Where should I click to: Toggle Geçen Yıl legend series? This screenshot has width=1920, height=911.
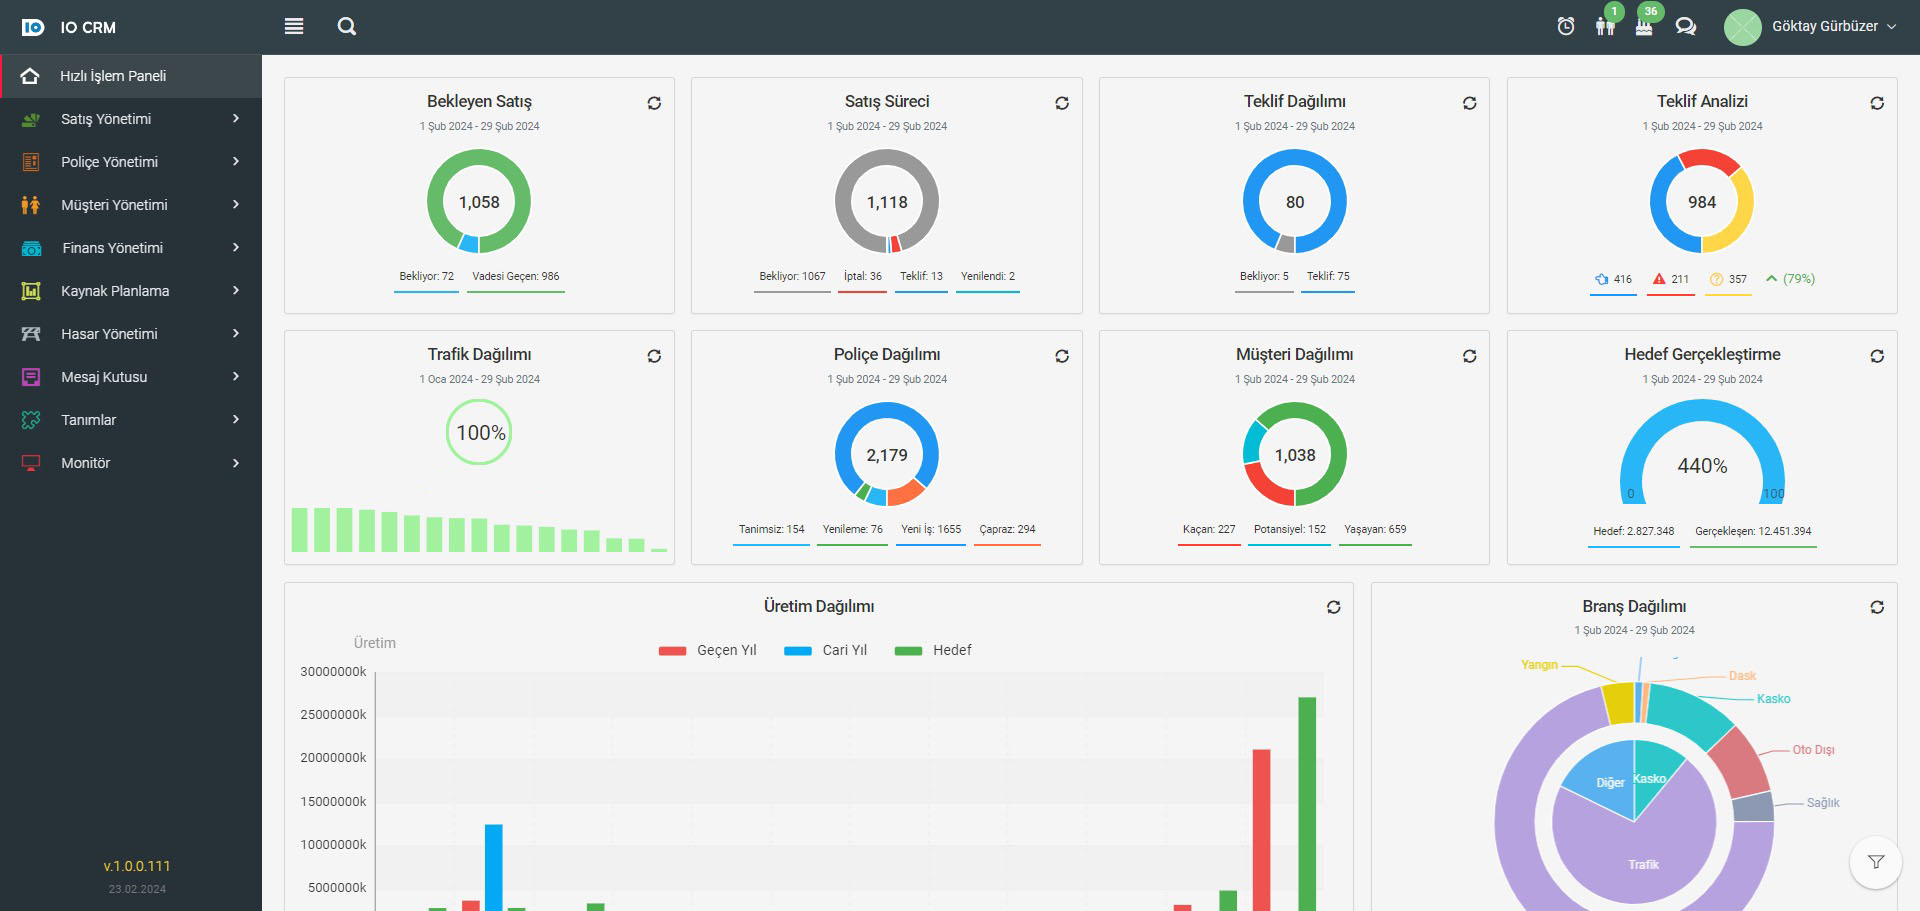coord(708,650)
